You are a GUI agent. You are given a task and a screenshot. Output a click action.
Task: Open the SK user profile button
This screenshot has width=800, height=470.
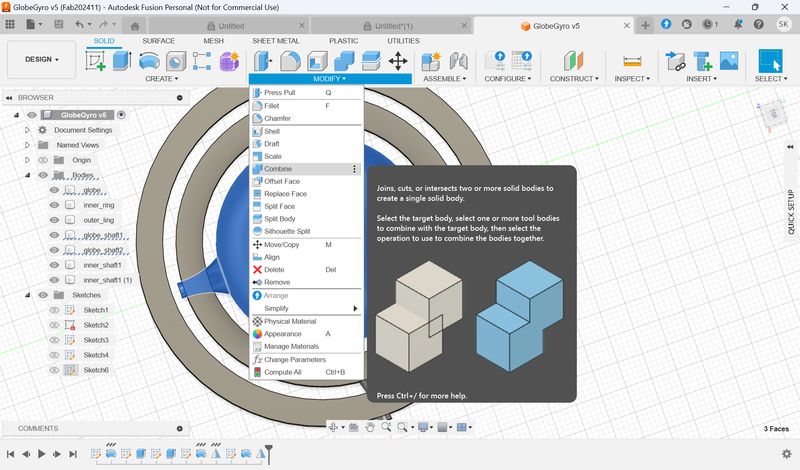point(783,24)
